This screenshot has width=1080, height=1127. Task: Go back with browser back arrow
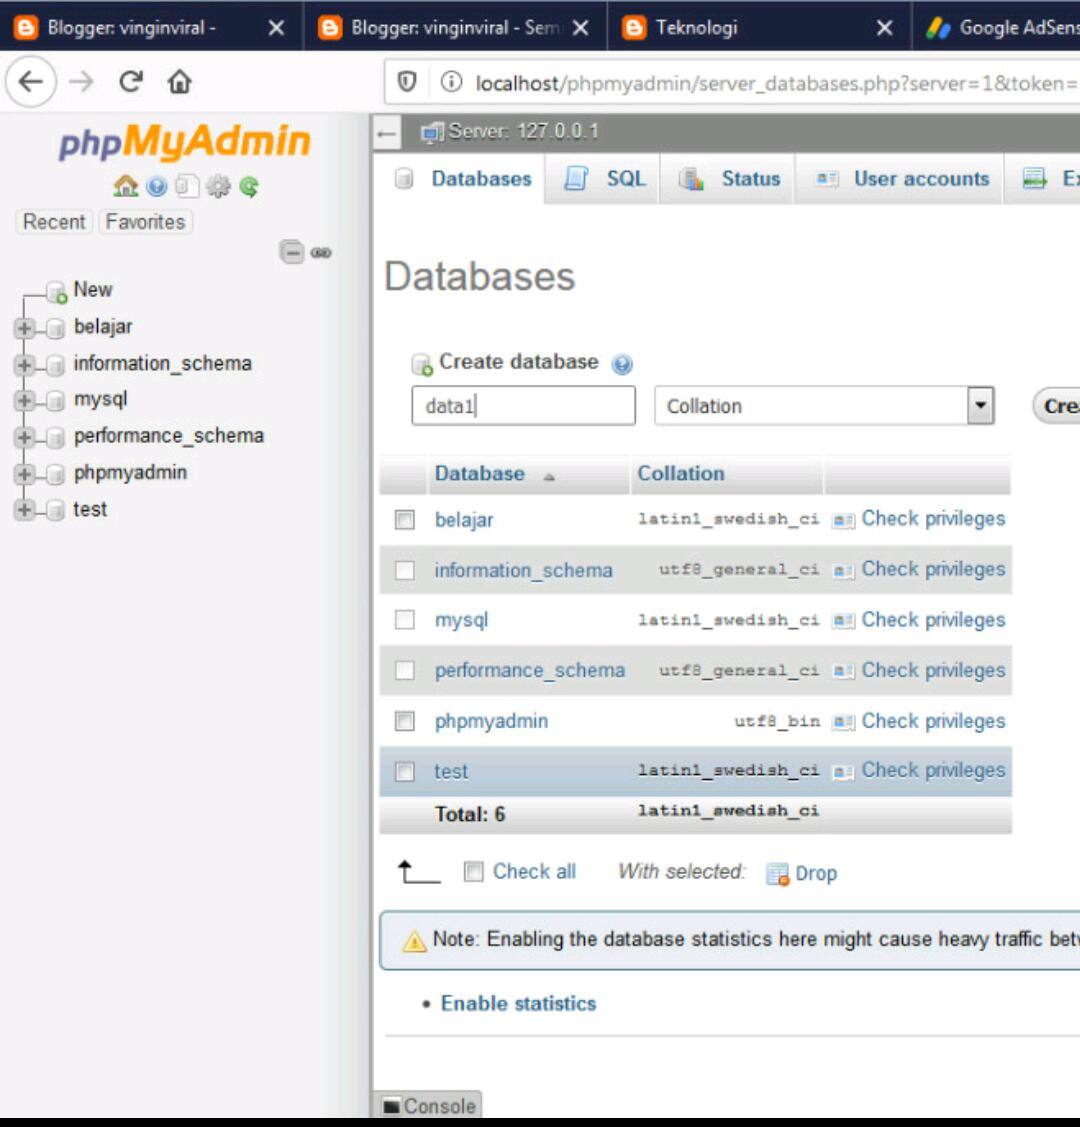[31, 81]
